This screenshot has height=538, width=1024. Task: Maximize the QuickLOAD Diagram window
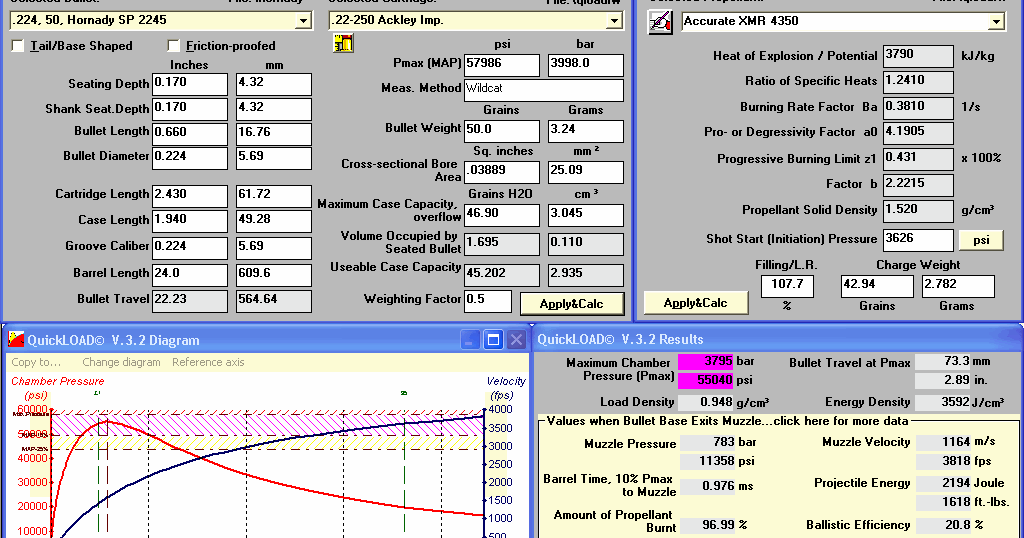pos(493,340)
